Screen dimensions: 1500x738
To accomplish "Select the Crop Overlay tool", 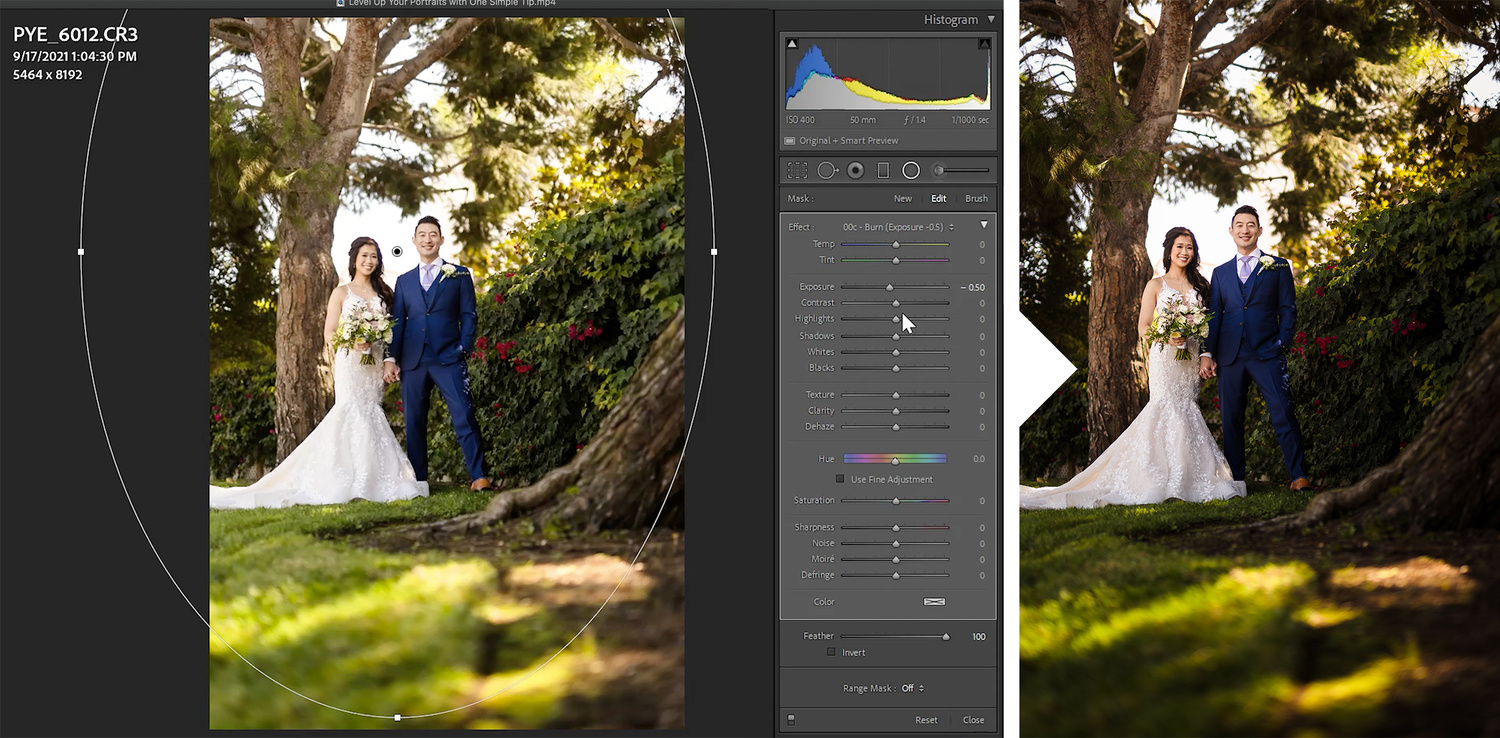I will click(x=797, y=170).
